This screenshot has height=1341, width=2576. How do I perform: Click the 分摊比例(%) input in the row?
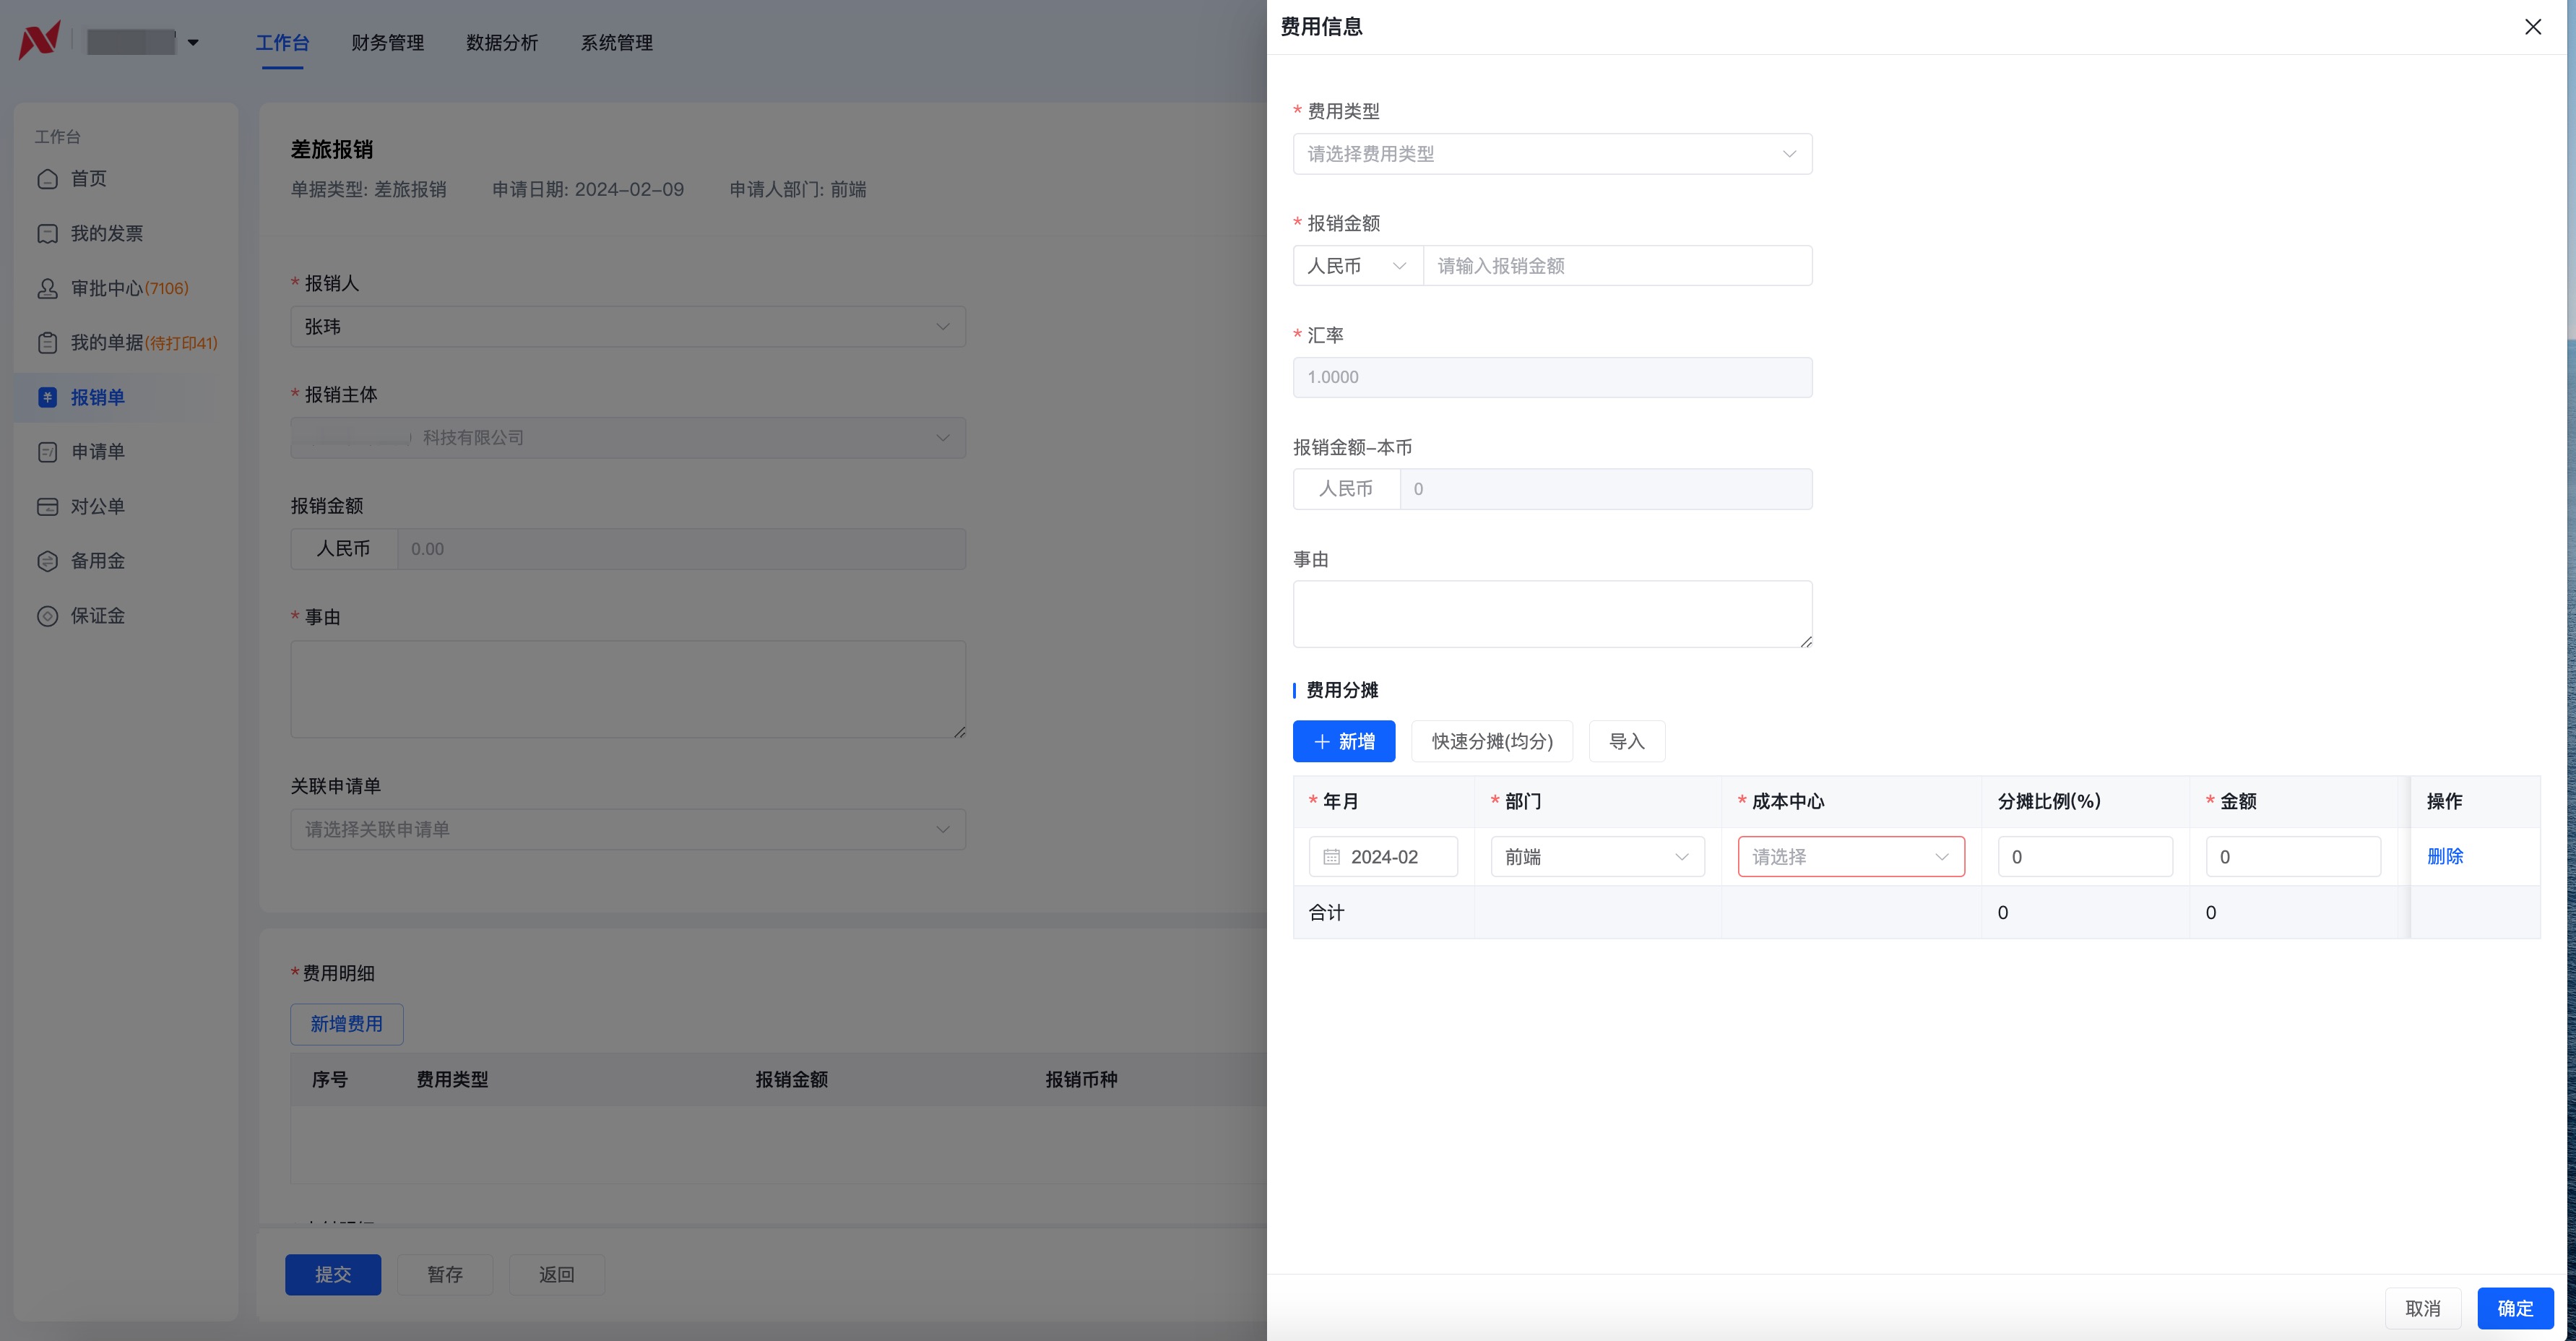(x=2085, y=857)
